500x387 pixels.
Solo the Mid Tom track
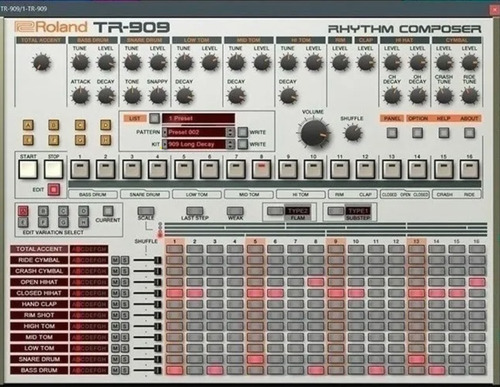(125, 337)
